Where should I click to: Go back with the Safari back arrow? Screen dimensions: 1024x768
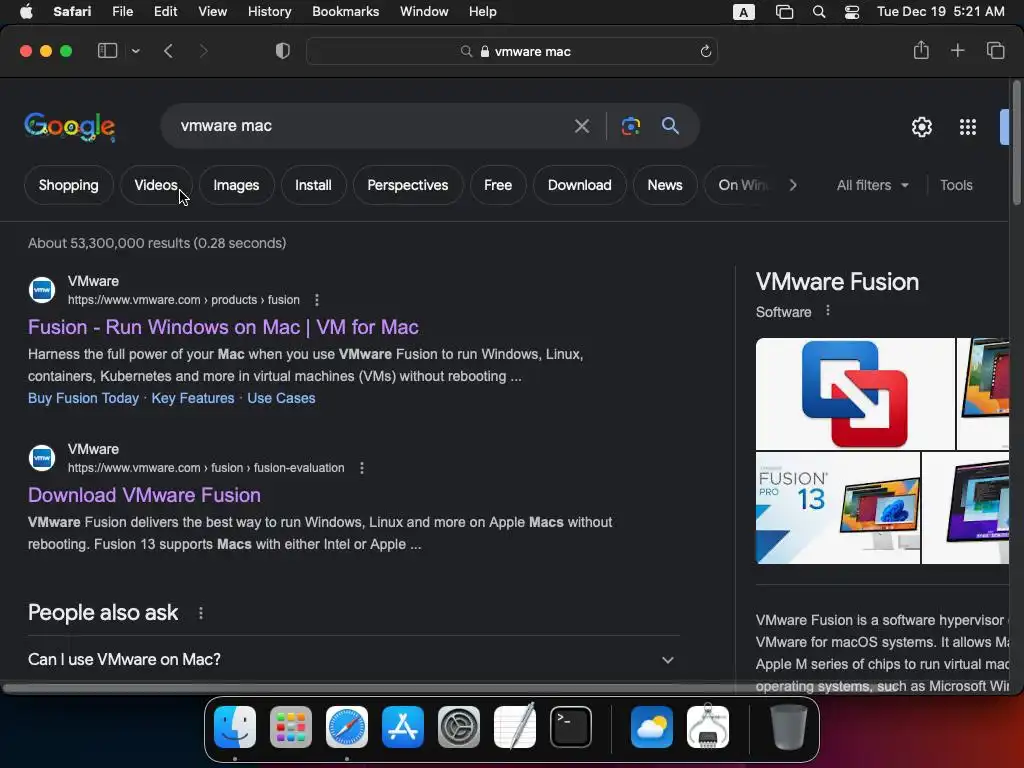pos(168,51)
